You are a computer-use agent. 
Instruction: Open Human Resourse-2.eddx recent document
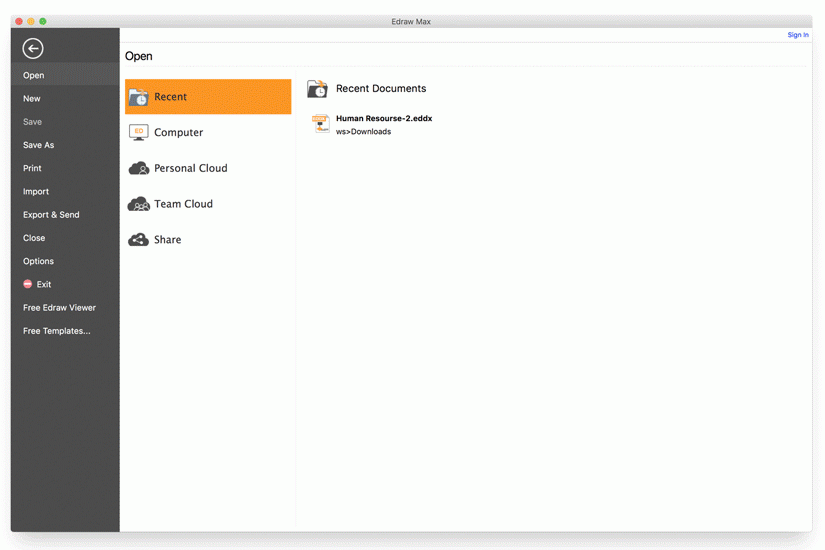coord(384,119)
